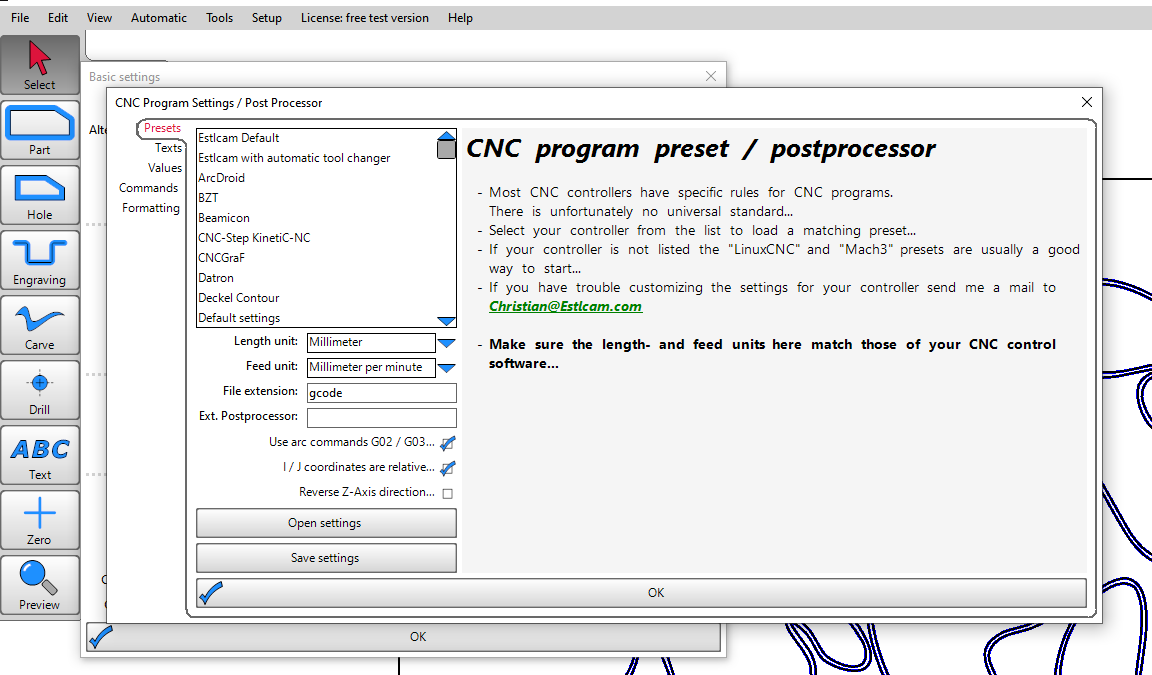Image resolution: width=1152 pixels, height=675 pixels.
Task: Open the Automatic menu
Action: point(159,18)
